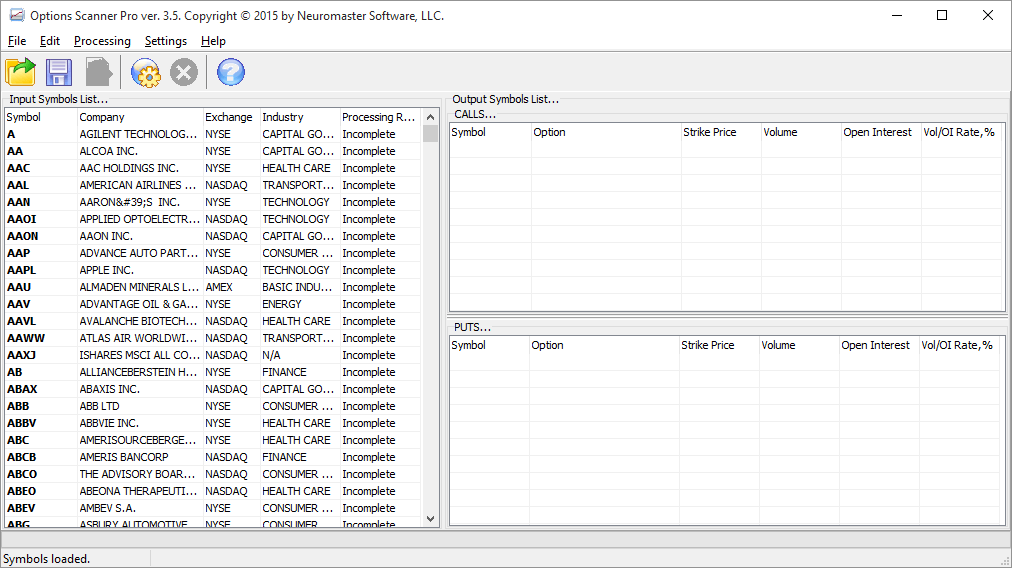1012x568 pixels.
Task: Select the AA symbol row
Action: [x=212, y=151]
